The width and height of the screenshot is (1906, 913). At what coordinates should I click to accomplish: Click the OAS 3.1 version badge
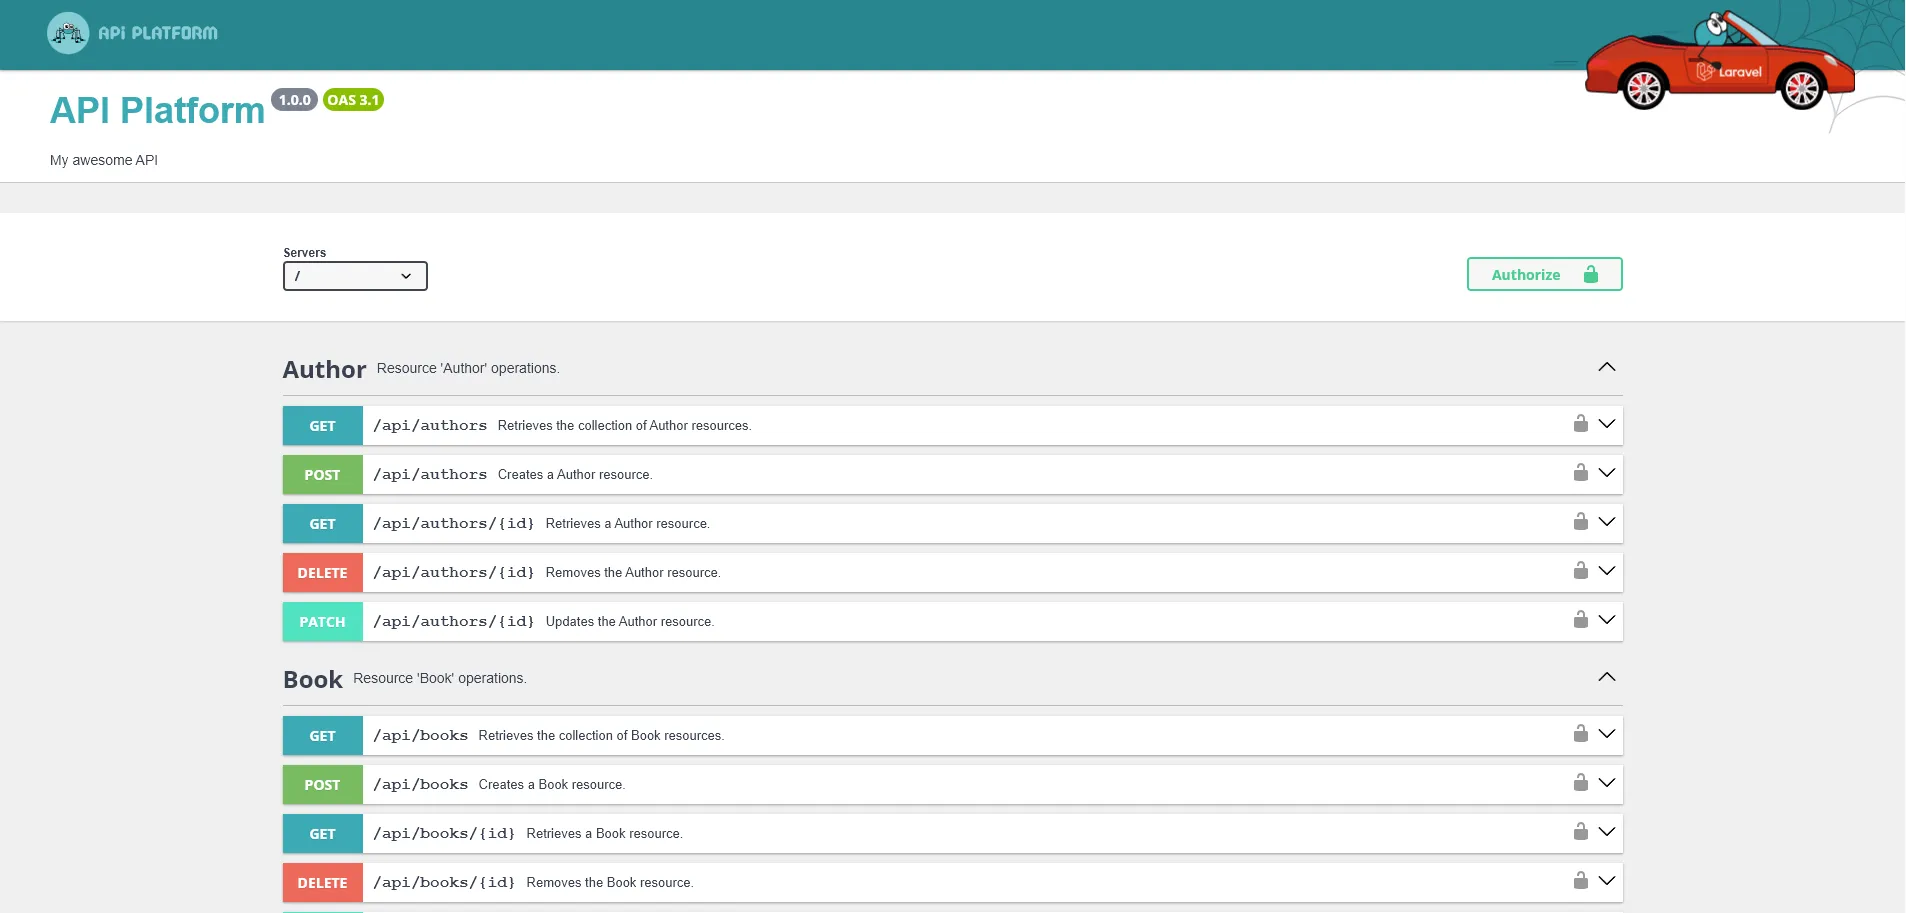click(353, 100)
